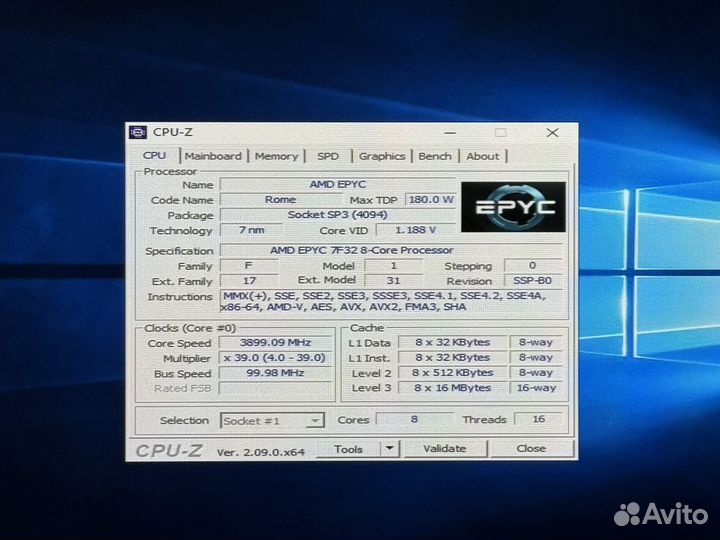Click the empty Rated FSB field
The image size is (720, 540).
click(x=275, y=388)
